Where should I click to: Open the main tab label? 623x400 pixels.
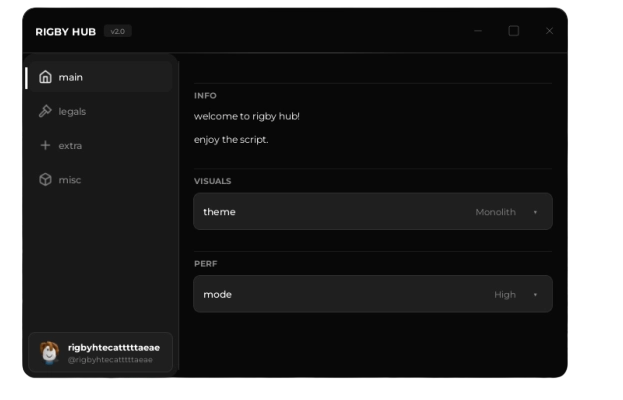71,77
